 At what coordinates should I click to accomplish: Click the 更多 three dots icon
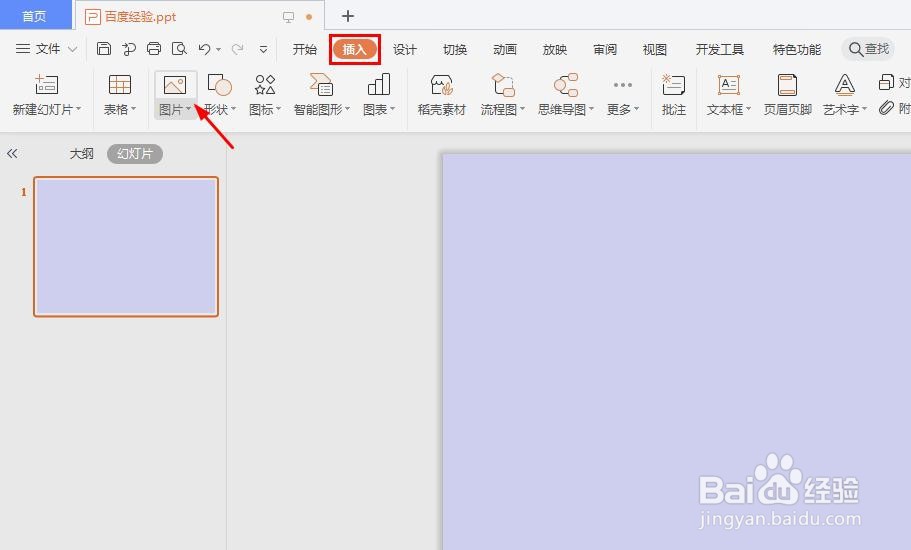click(623, 85)
